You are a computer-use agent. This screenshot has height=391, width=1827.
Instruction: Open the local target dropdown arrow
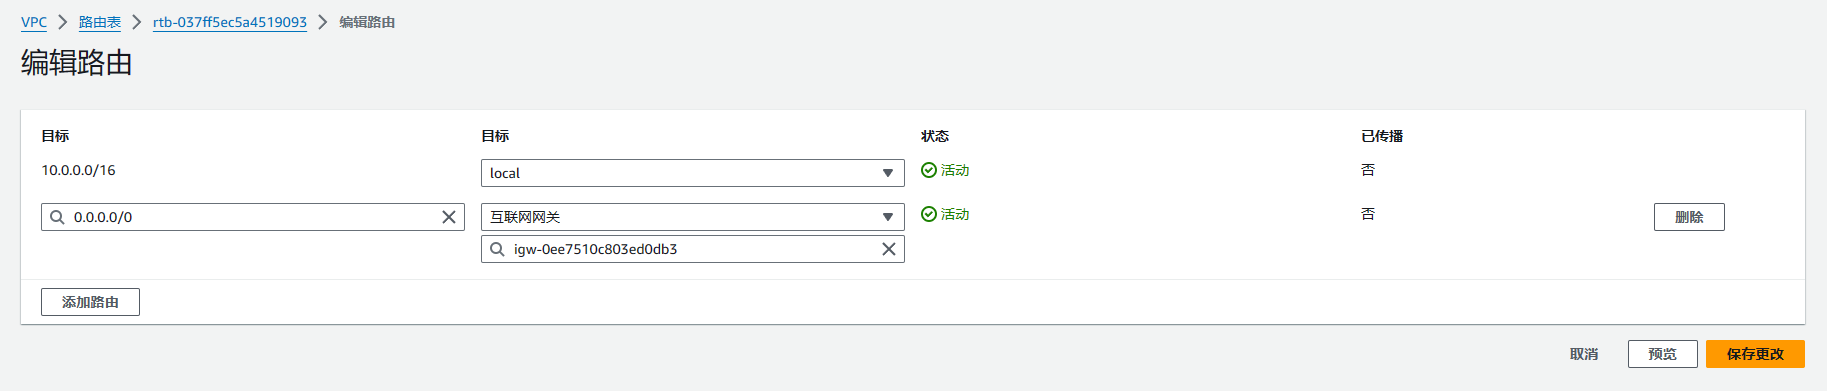888,173
